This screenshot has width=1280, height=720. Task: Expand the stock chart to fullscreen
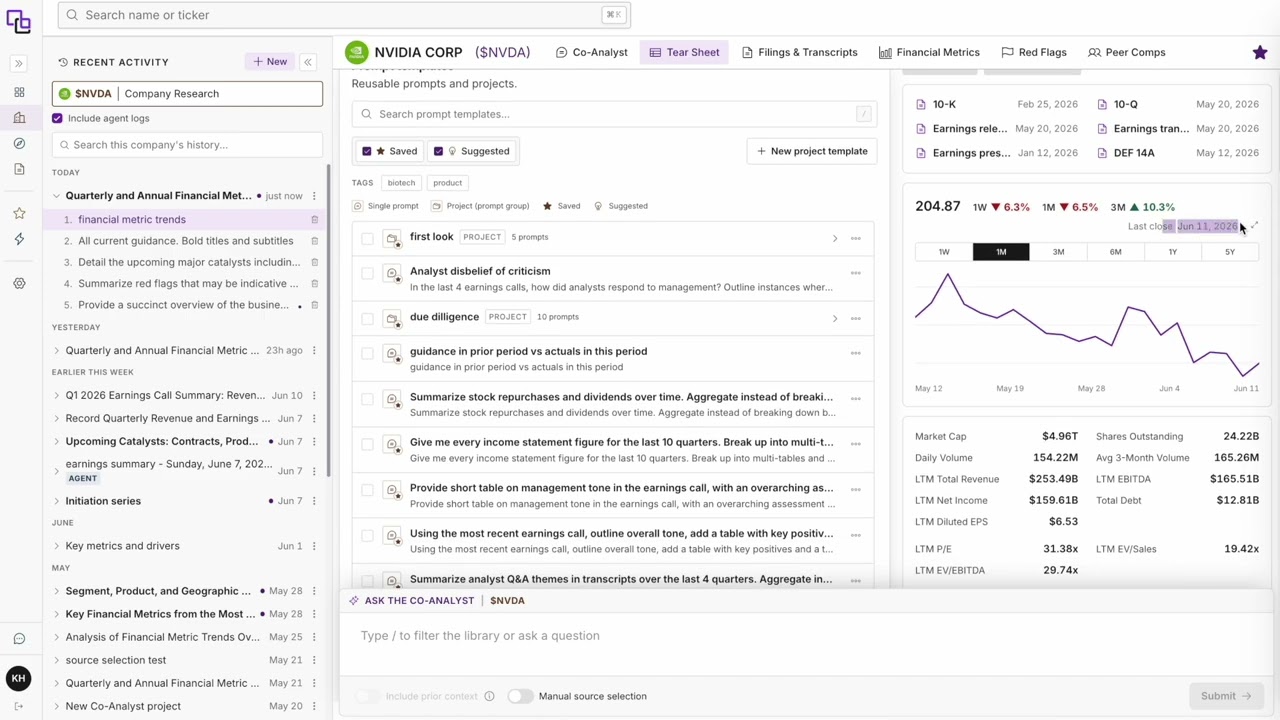point(1254,226)
